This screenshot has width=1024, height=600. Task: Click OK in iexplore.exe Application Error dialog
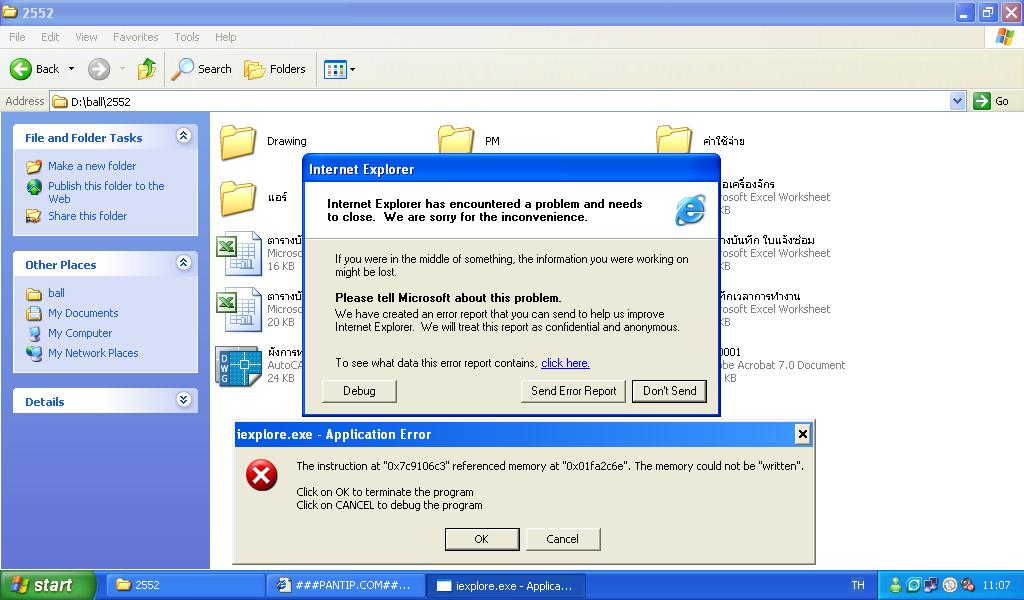coord(482,539)
